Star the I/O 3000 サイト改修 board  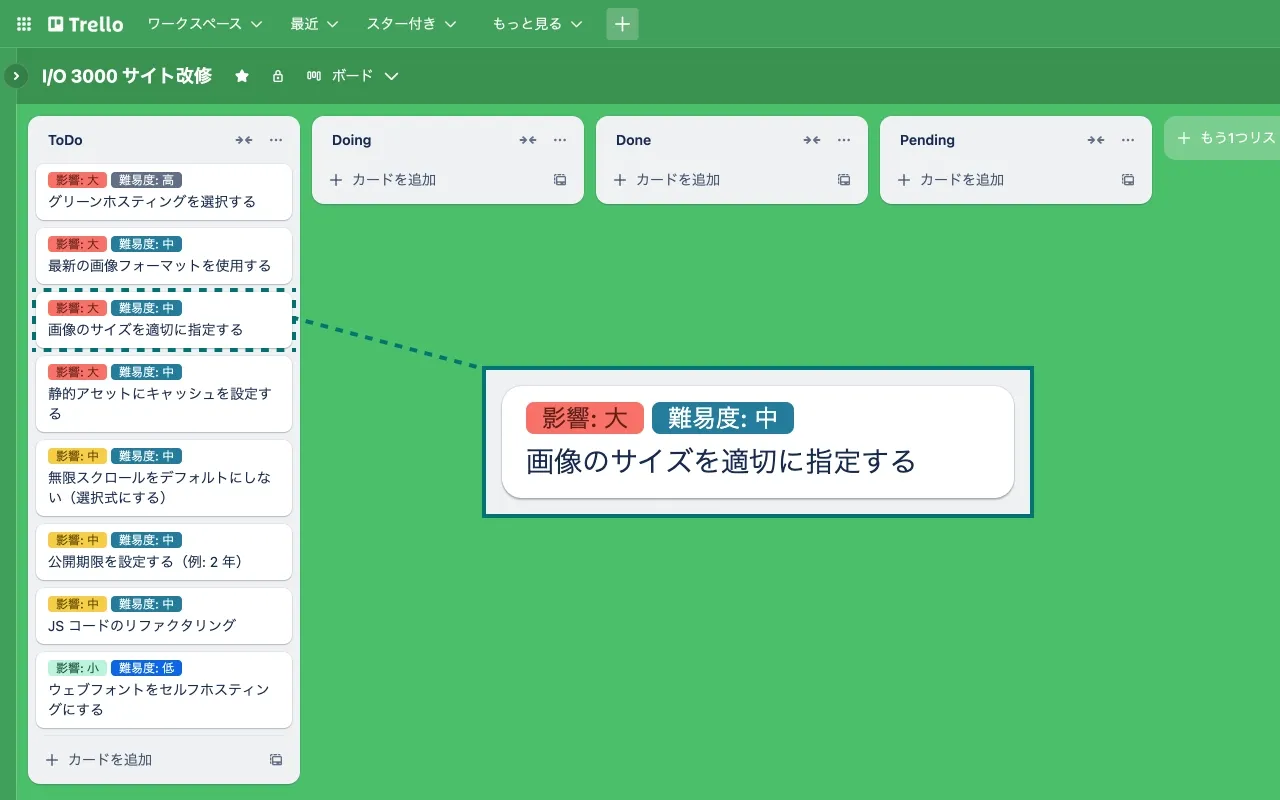(x=241, y=75)
